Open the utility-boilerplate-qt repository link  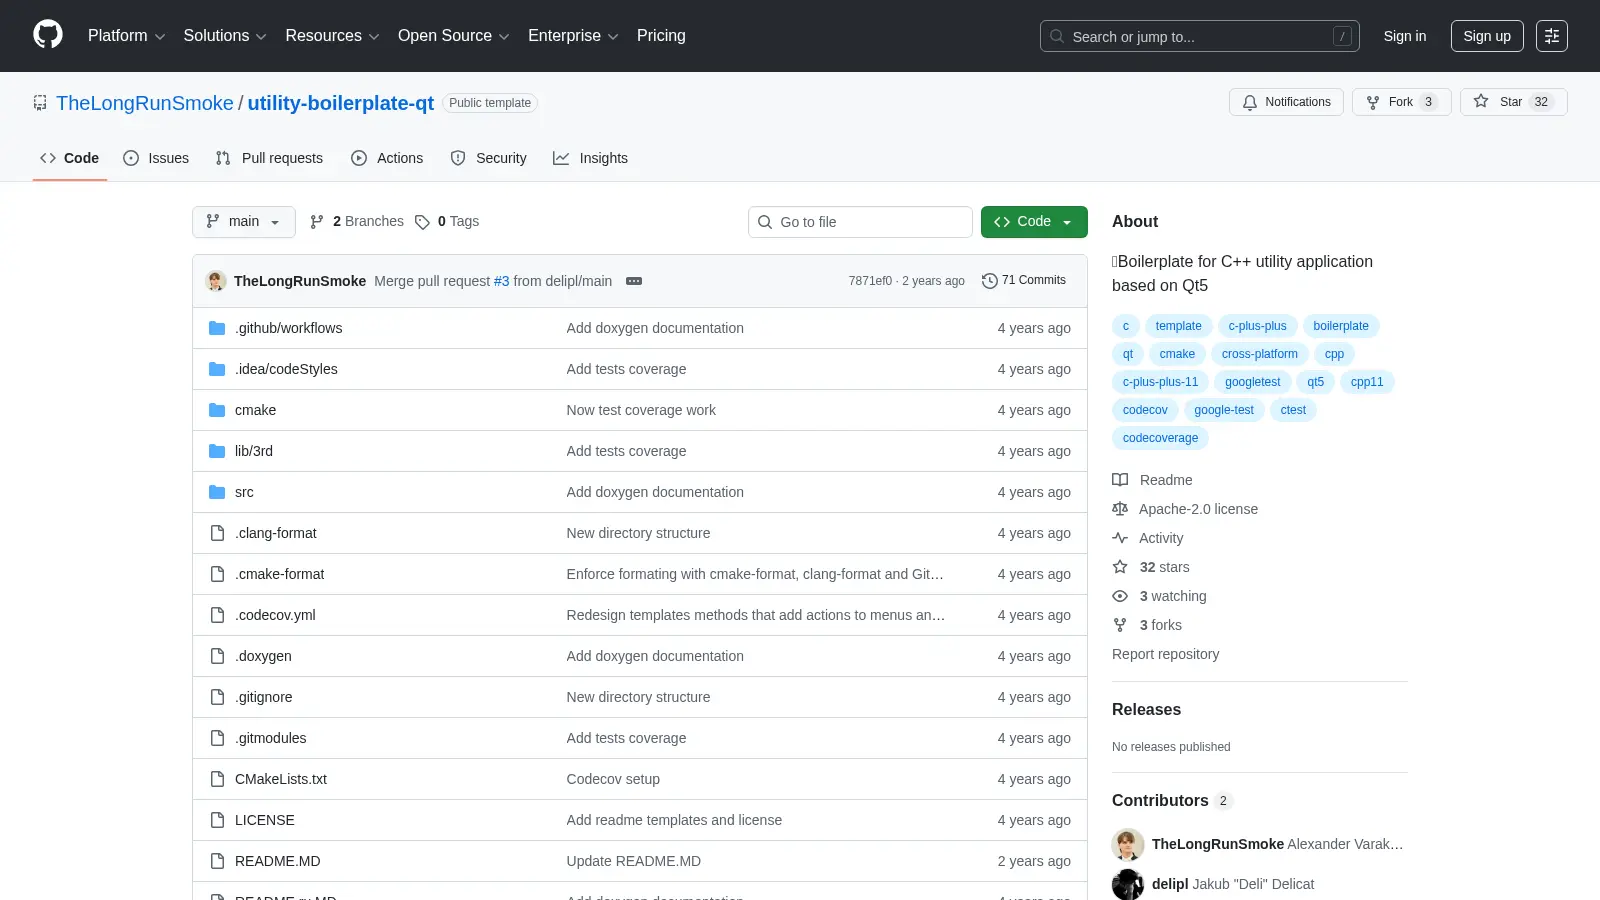point(341,103)
